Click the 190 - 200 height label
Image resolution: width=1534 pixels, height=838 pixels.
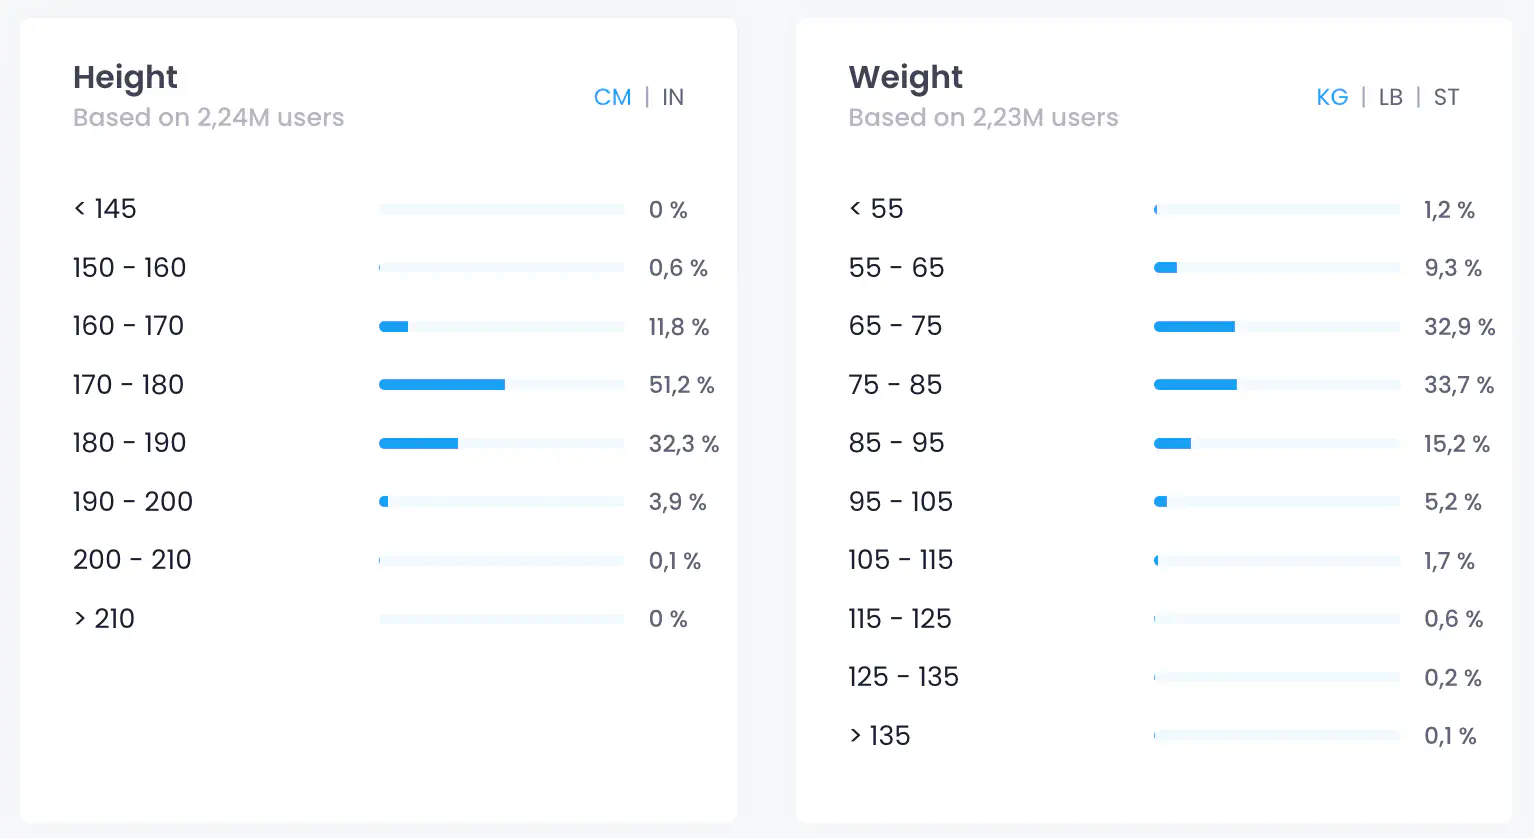(x=133, y=502)
